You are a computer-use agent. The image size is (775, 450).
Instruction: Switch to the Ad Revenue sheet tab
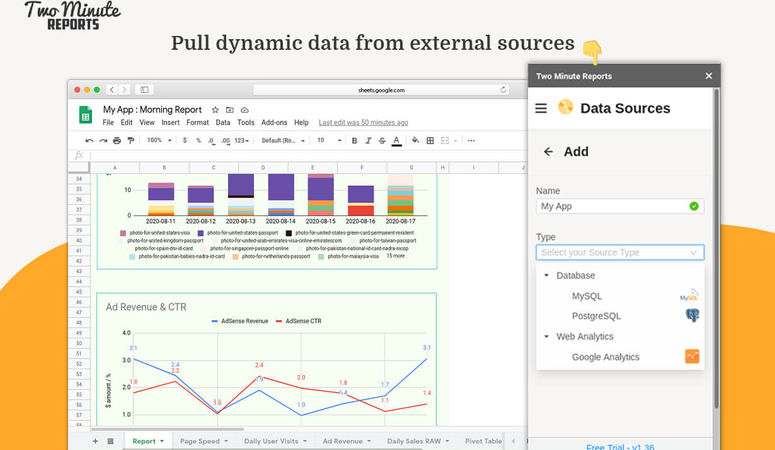pos(346,441)
